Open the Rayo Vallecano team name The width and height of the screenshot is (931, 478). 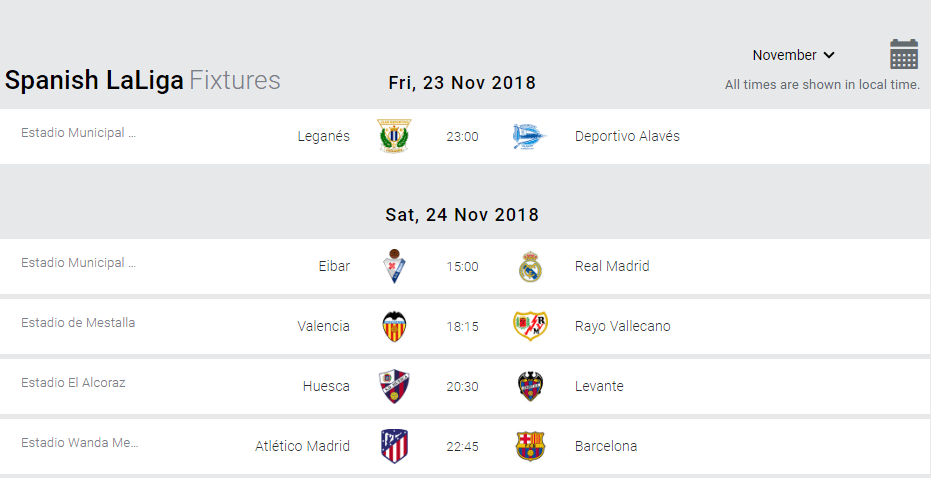[x=622, y=326]
